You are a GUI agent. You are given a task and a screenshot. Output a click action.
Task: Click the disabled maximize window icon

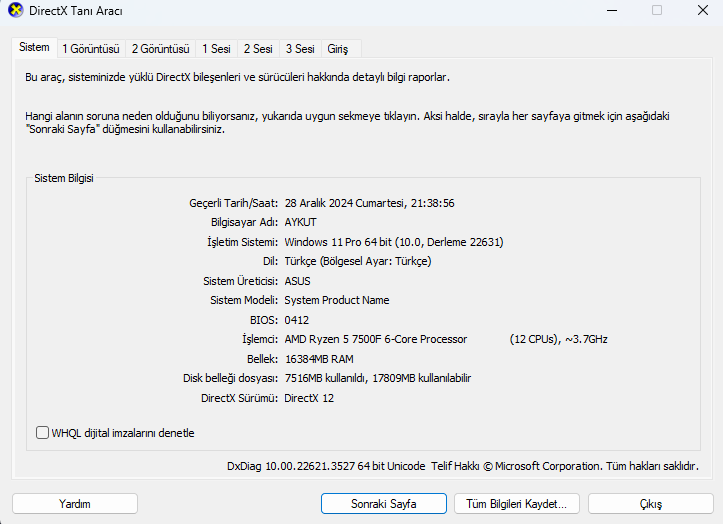(x=657, y=10)
